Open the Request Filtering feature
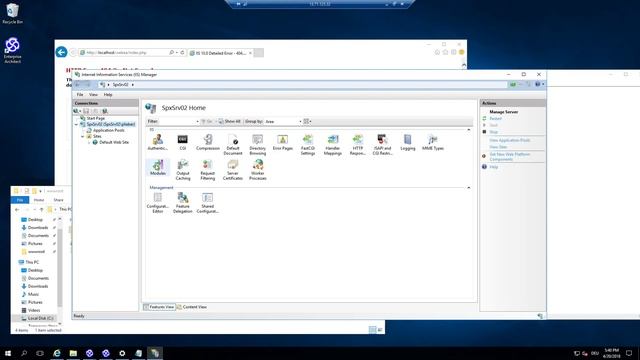 pos(207,170)
